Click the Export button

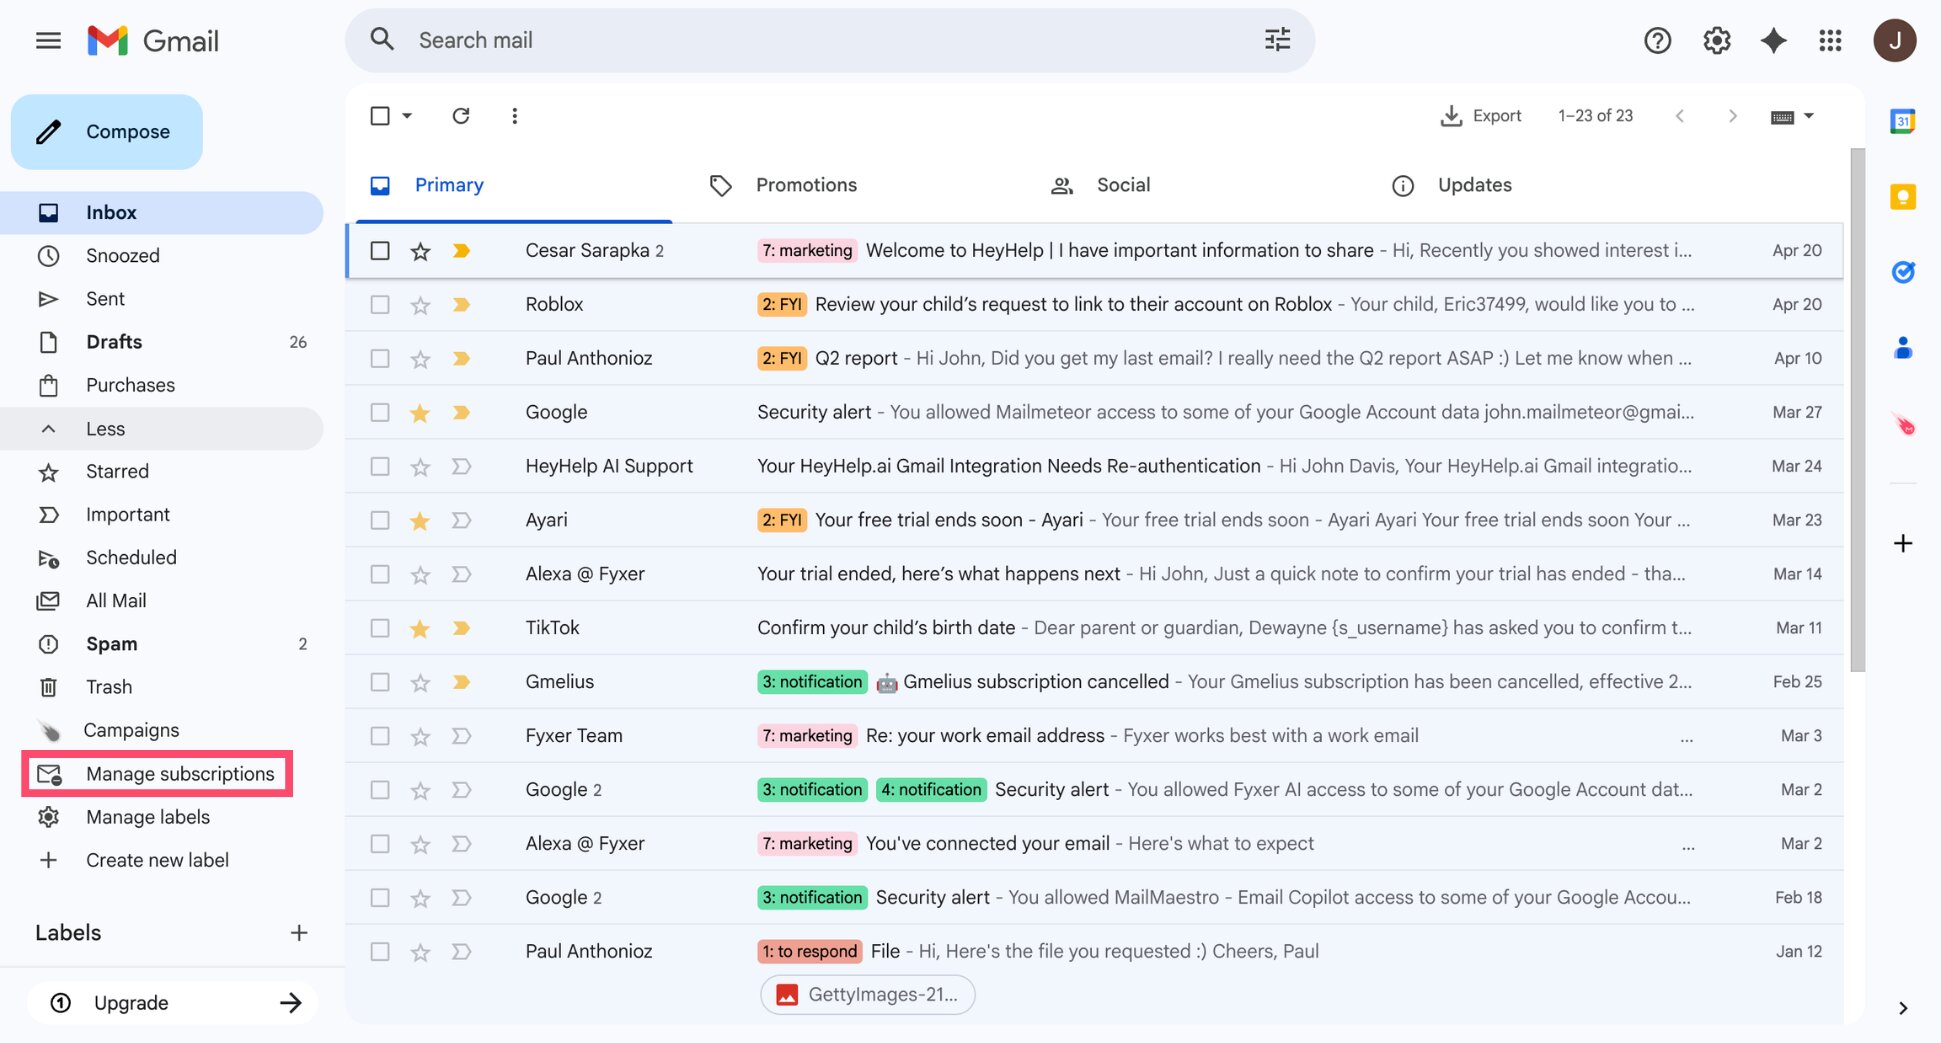tap(1481, 116)
